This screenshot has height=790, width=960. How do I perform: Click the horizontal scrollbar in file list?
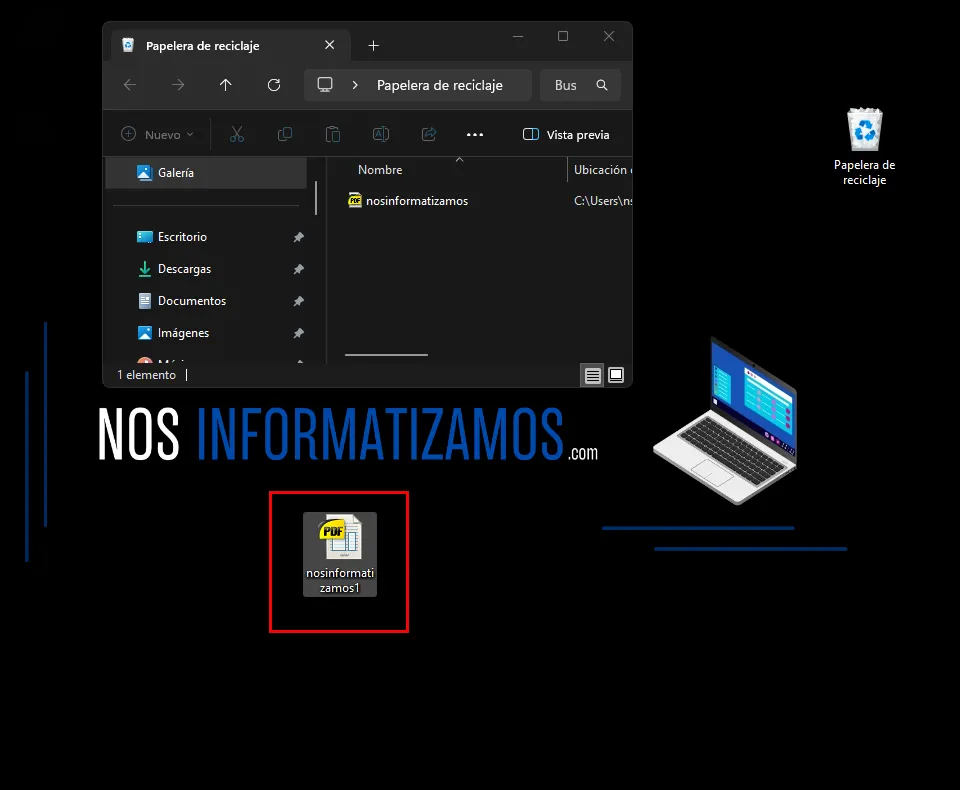point(386,355)
